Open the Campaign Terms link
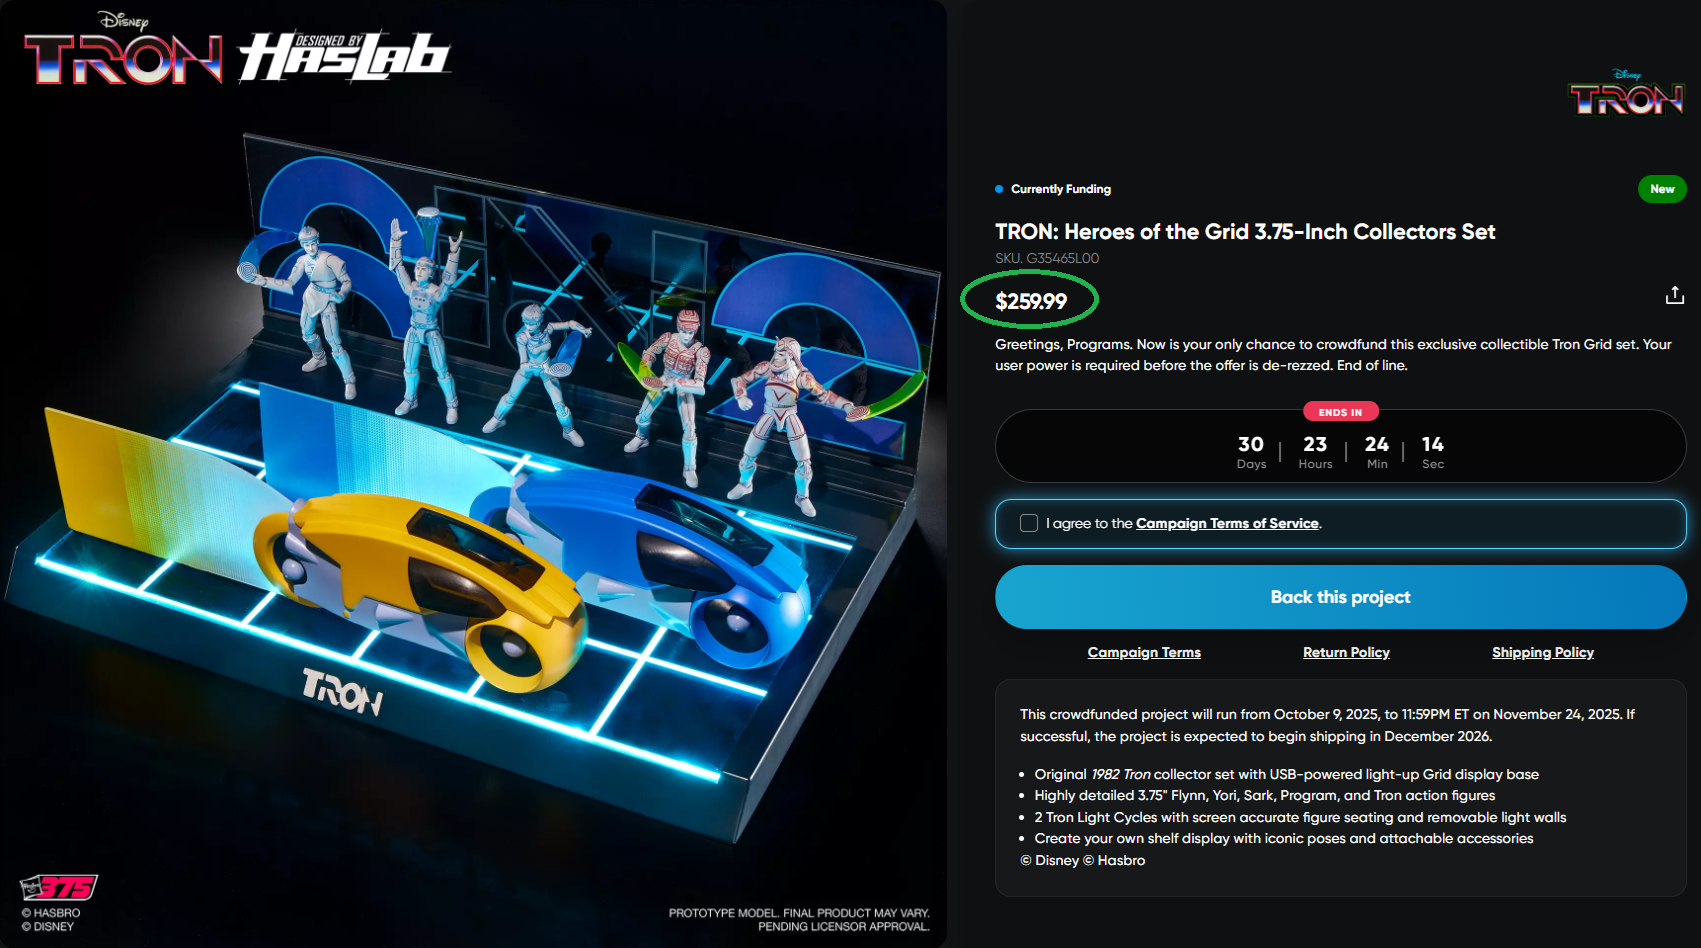The width and height of the screenshot is (1701, 948). [x=1144, y=652]
